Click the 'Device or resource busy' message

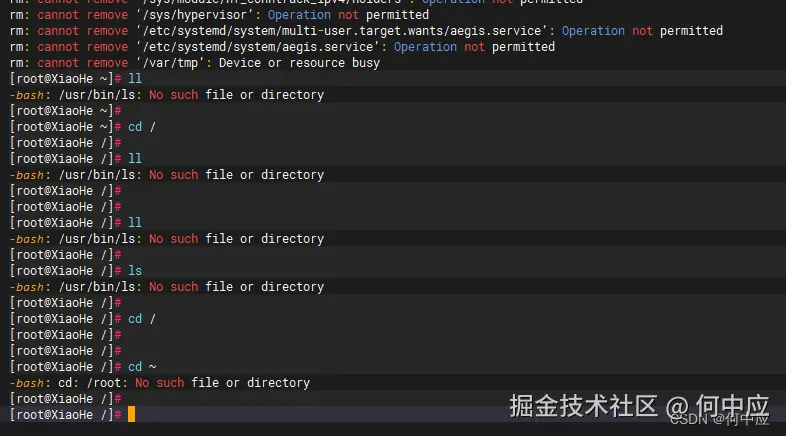pyautogui.click(x=299, y=63)
